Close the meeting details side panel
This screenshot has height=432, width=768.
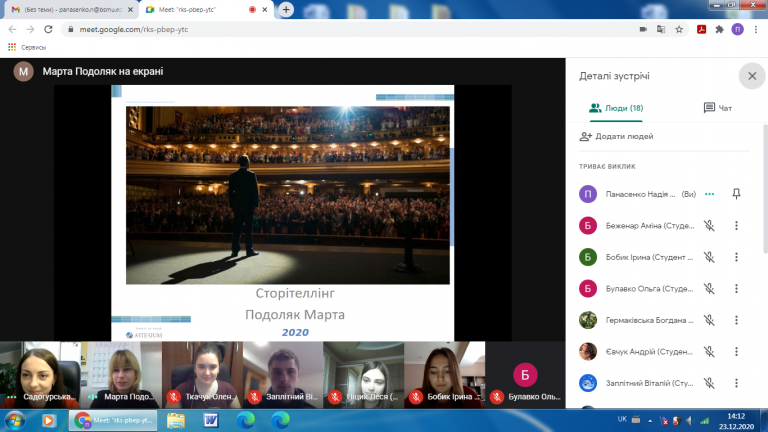tap(752, 75)
